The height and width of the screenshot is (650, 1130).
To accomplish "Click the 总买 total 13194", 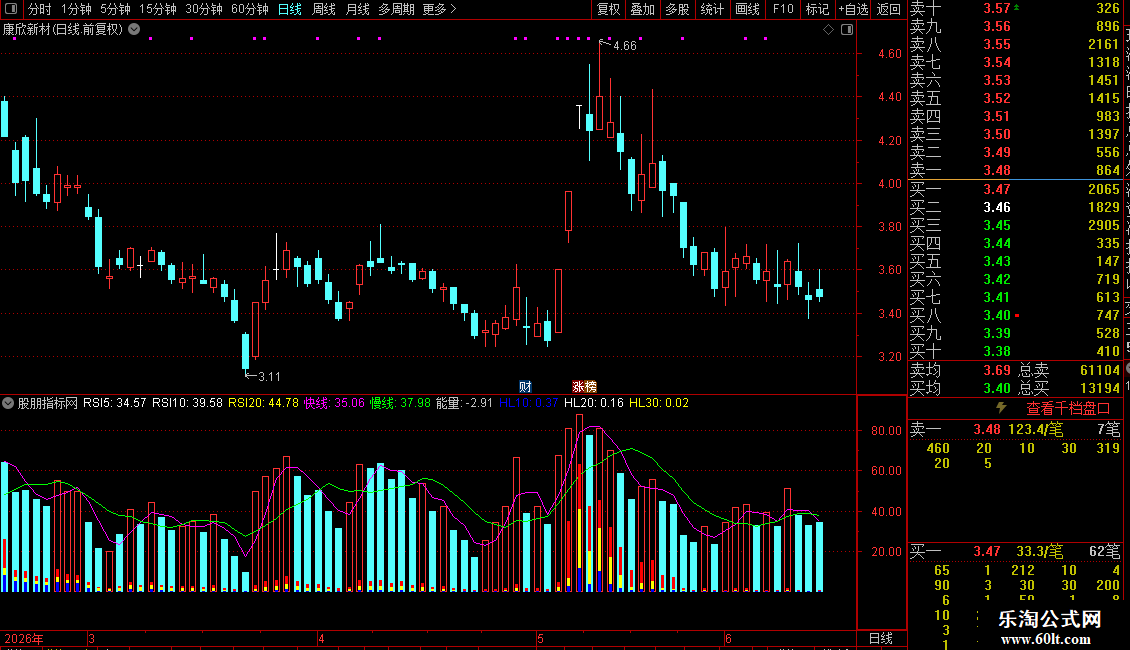I will click(x=1100, y=388).
